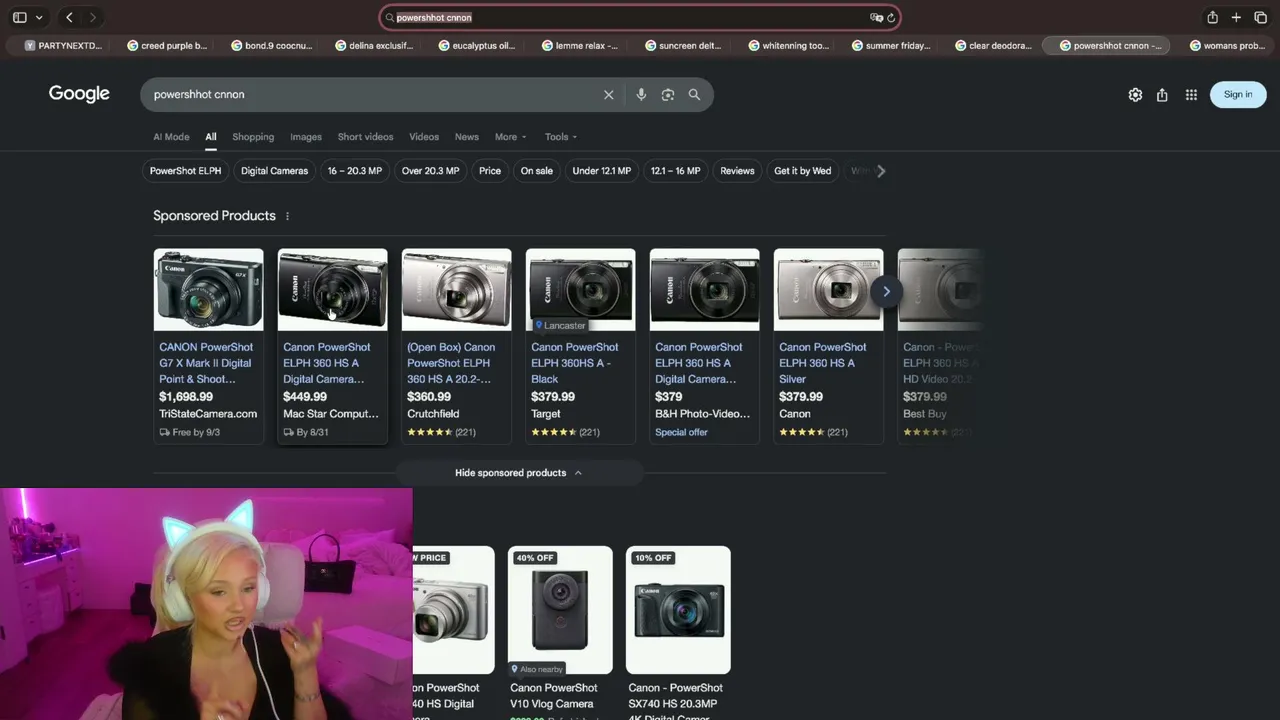Click the Google logo

[79, 94]
